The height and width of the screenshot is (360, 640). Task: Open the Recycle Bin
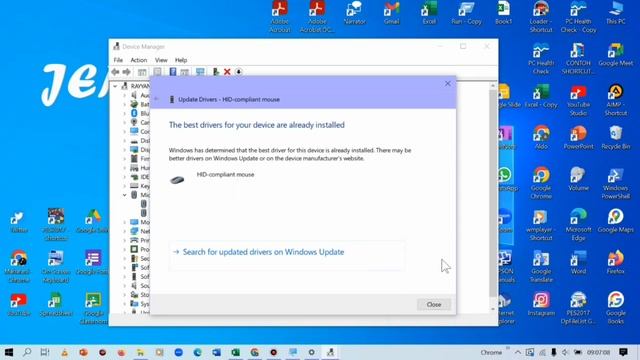tap(616, 138)
